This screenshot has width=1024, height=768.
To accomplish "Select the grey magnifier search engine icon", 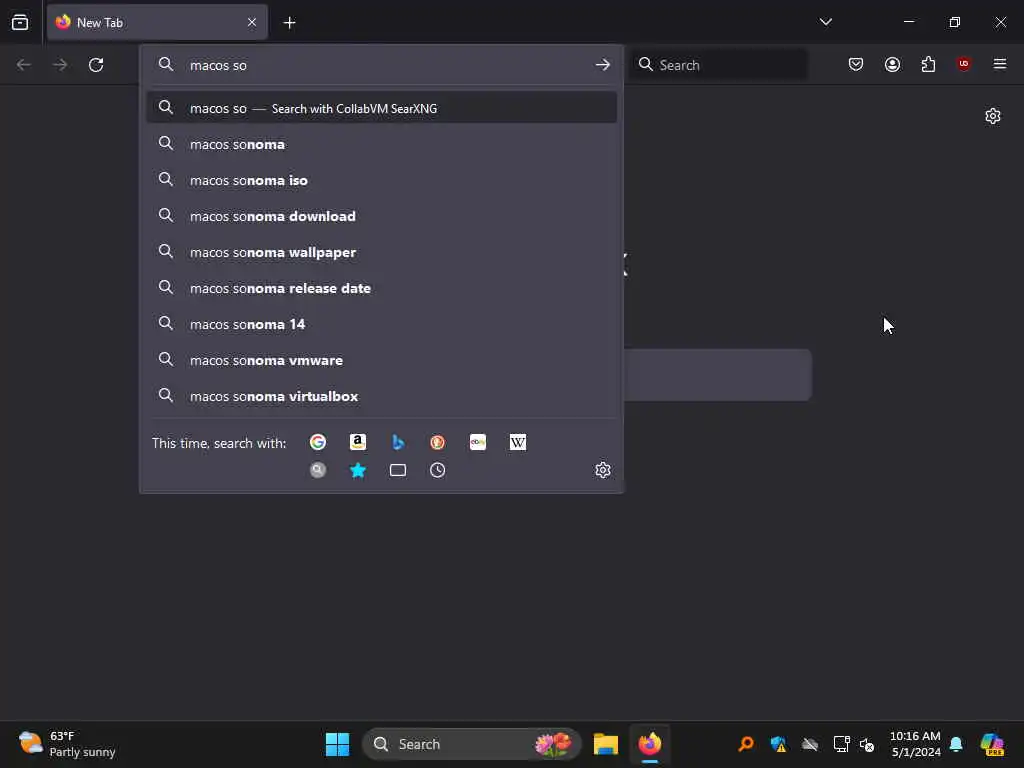I will 317,470.
